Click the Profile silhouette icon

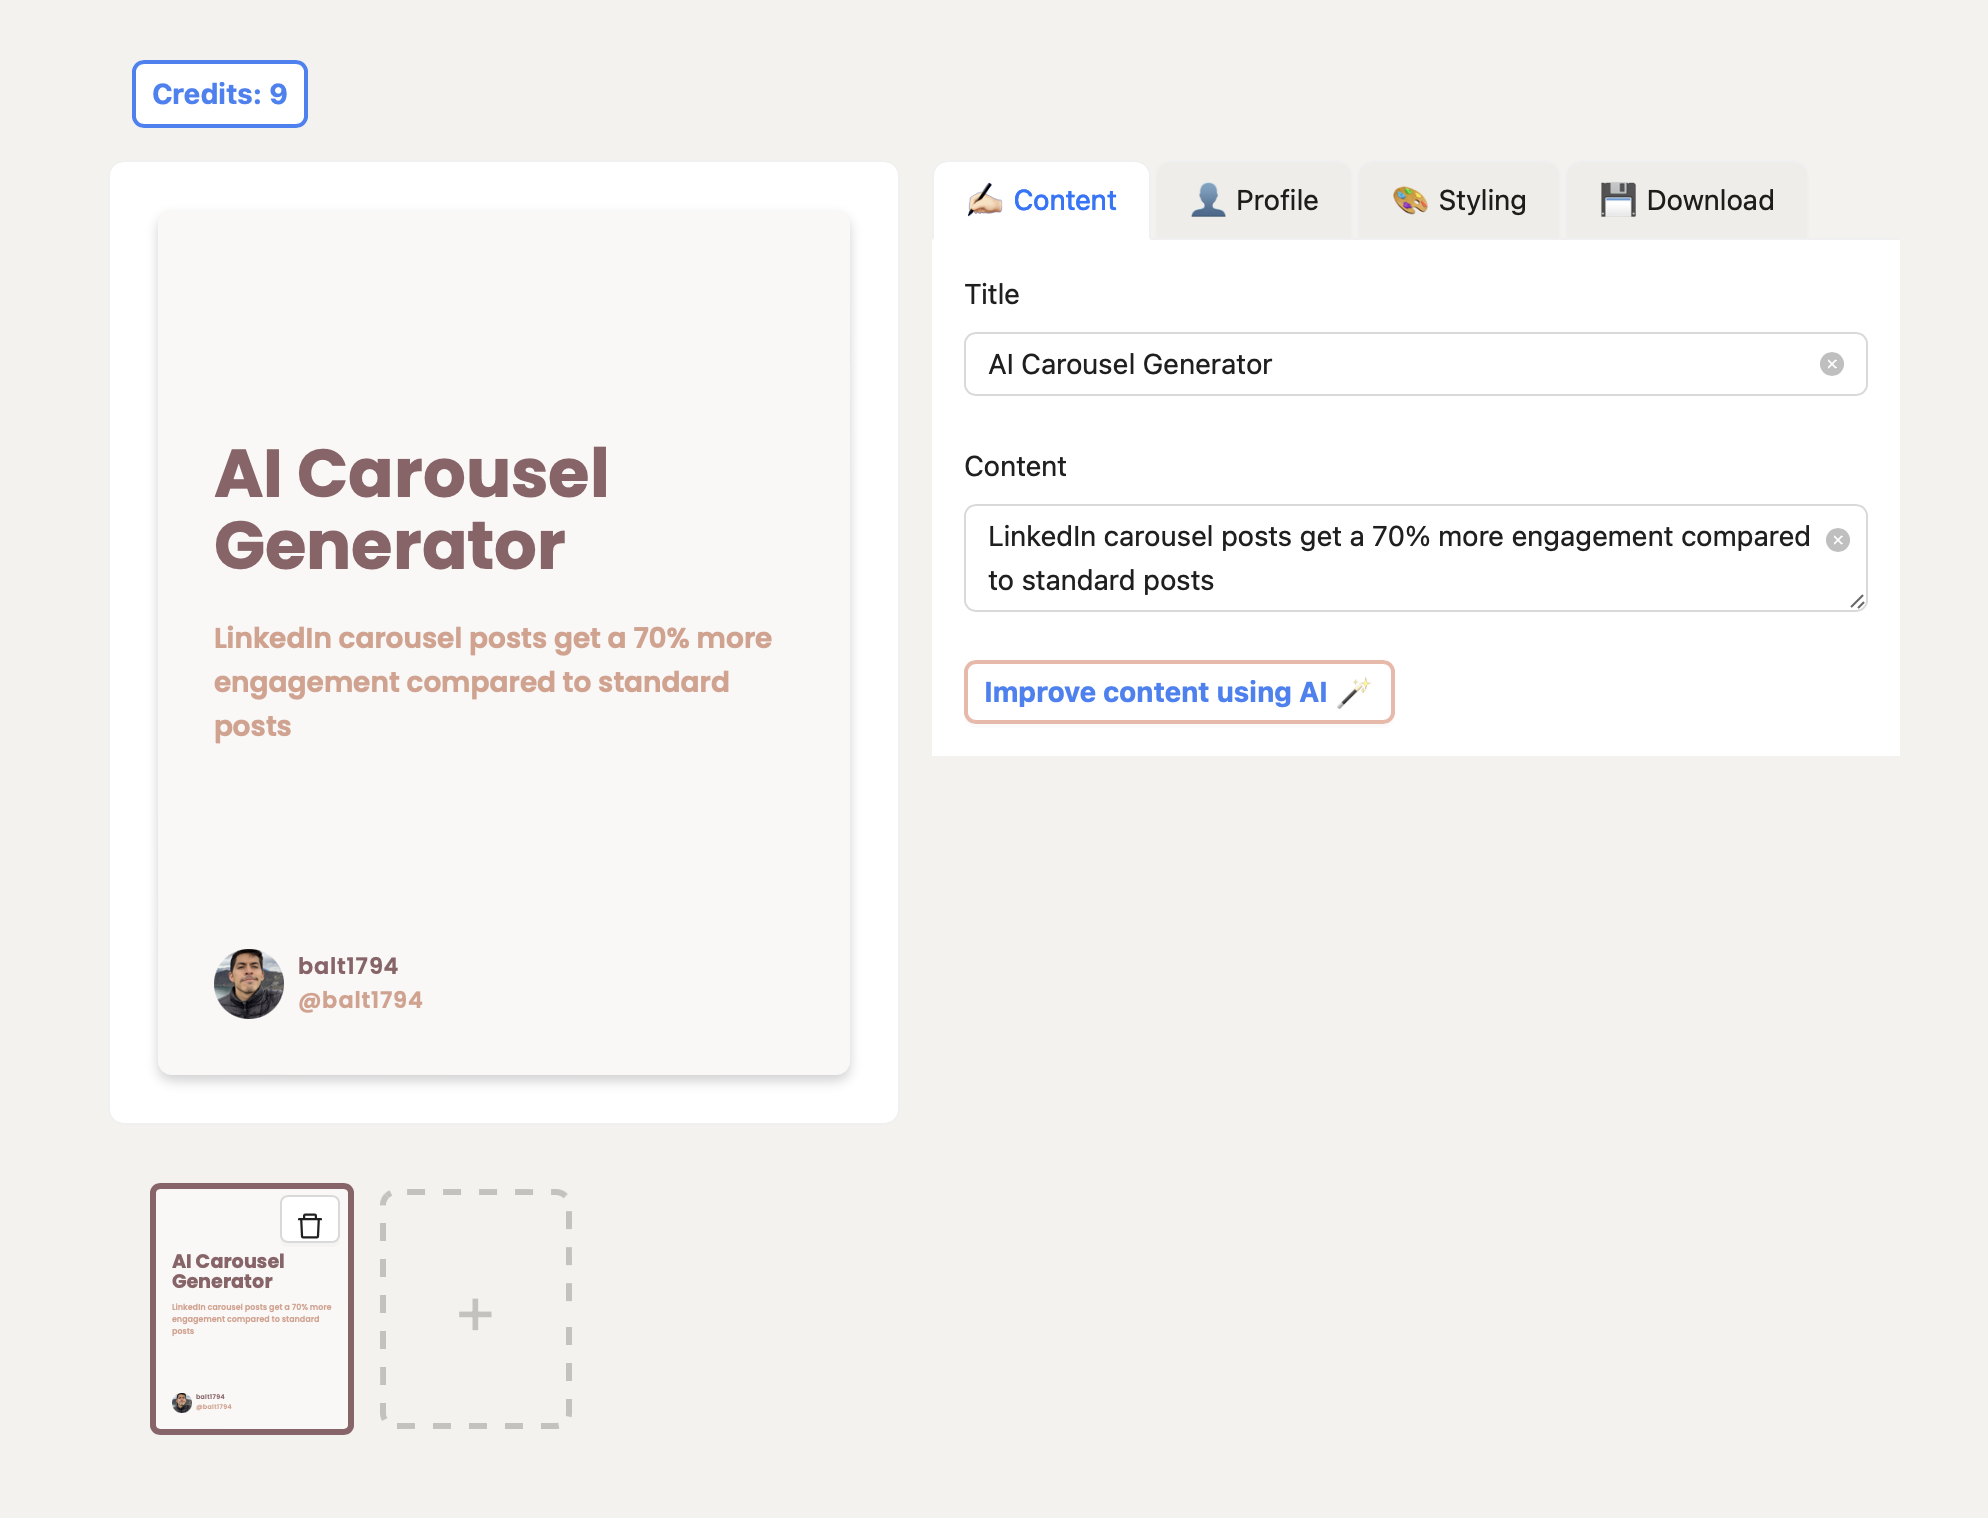point(1208,200)
